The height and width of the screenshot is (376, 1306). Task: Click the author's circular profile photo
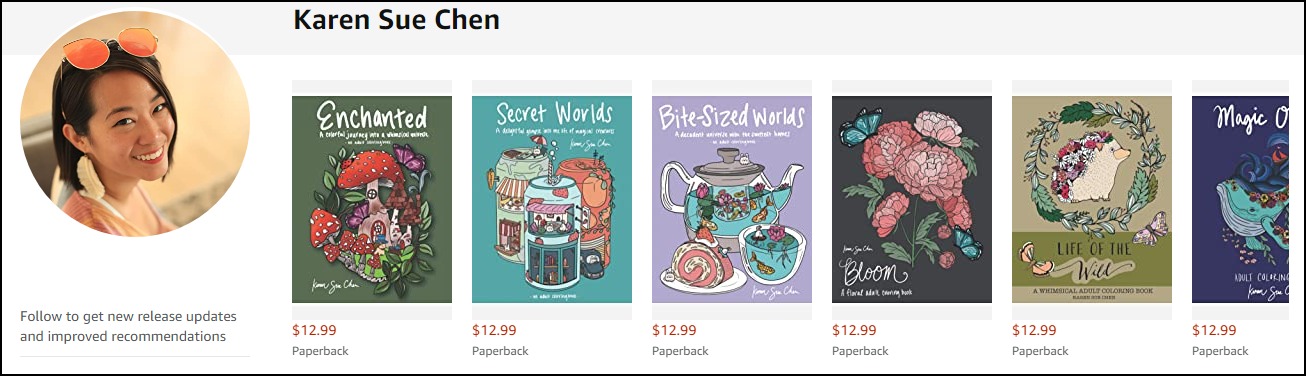tap(135, 124)
